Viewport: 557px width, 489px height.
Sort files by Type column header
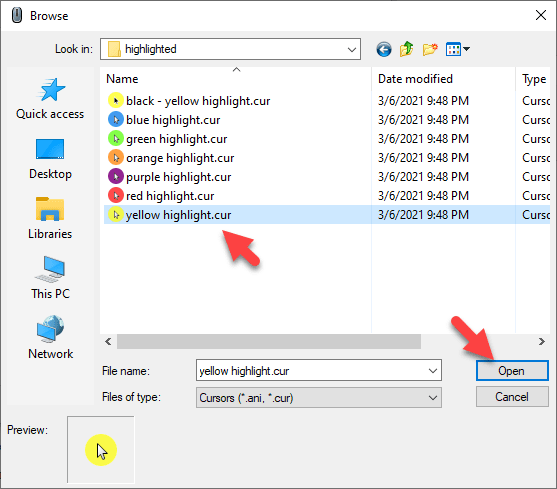(534, 78)
